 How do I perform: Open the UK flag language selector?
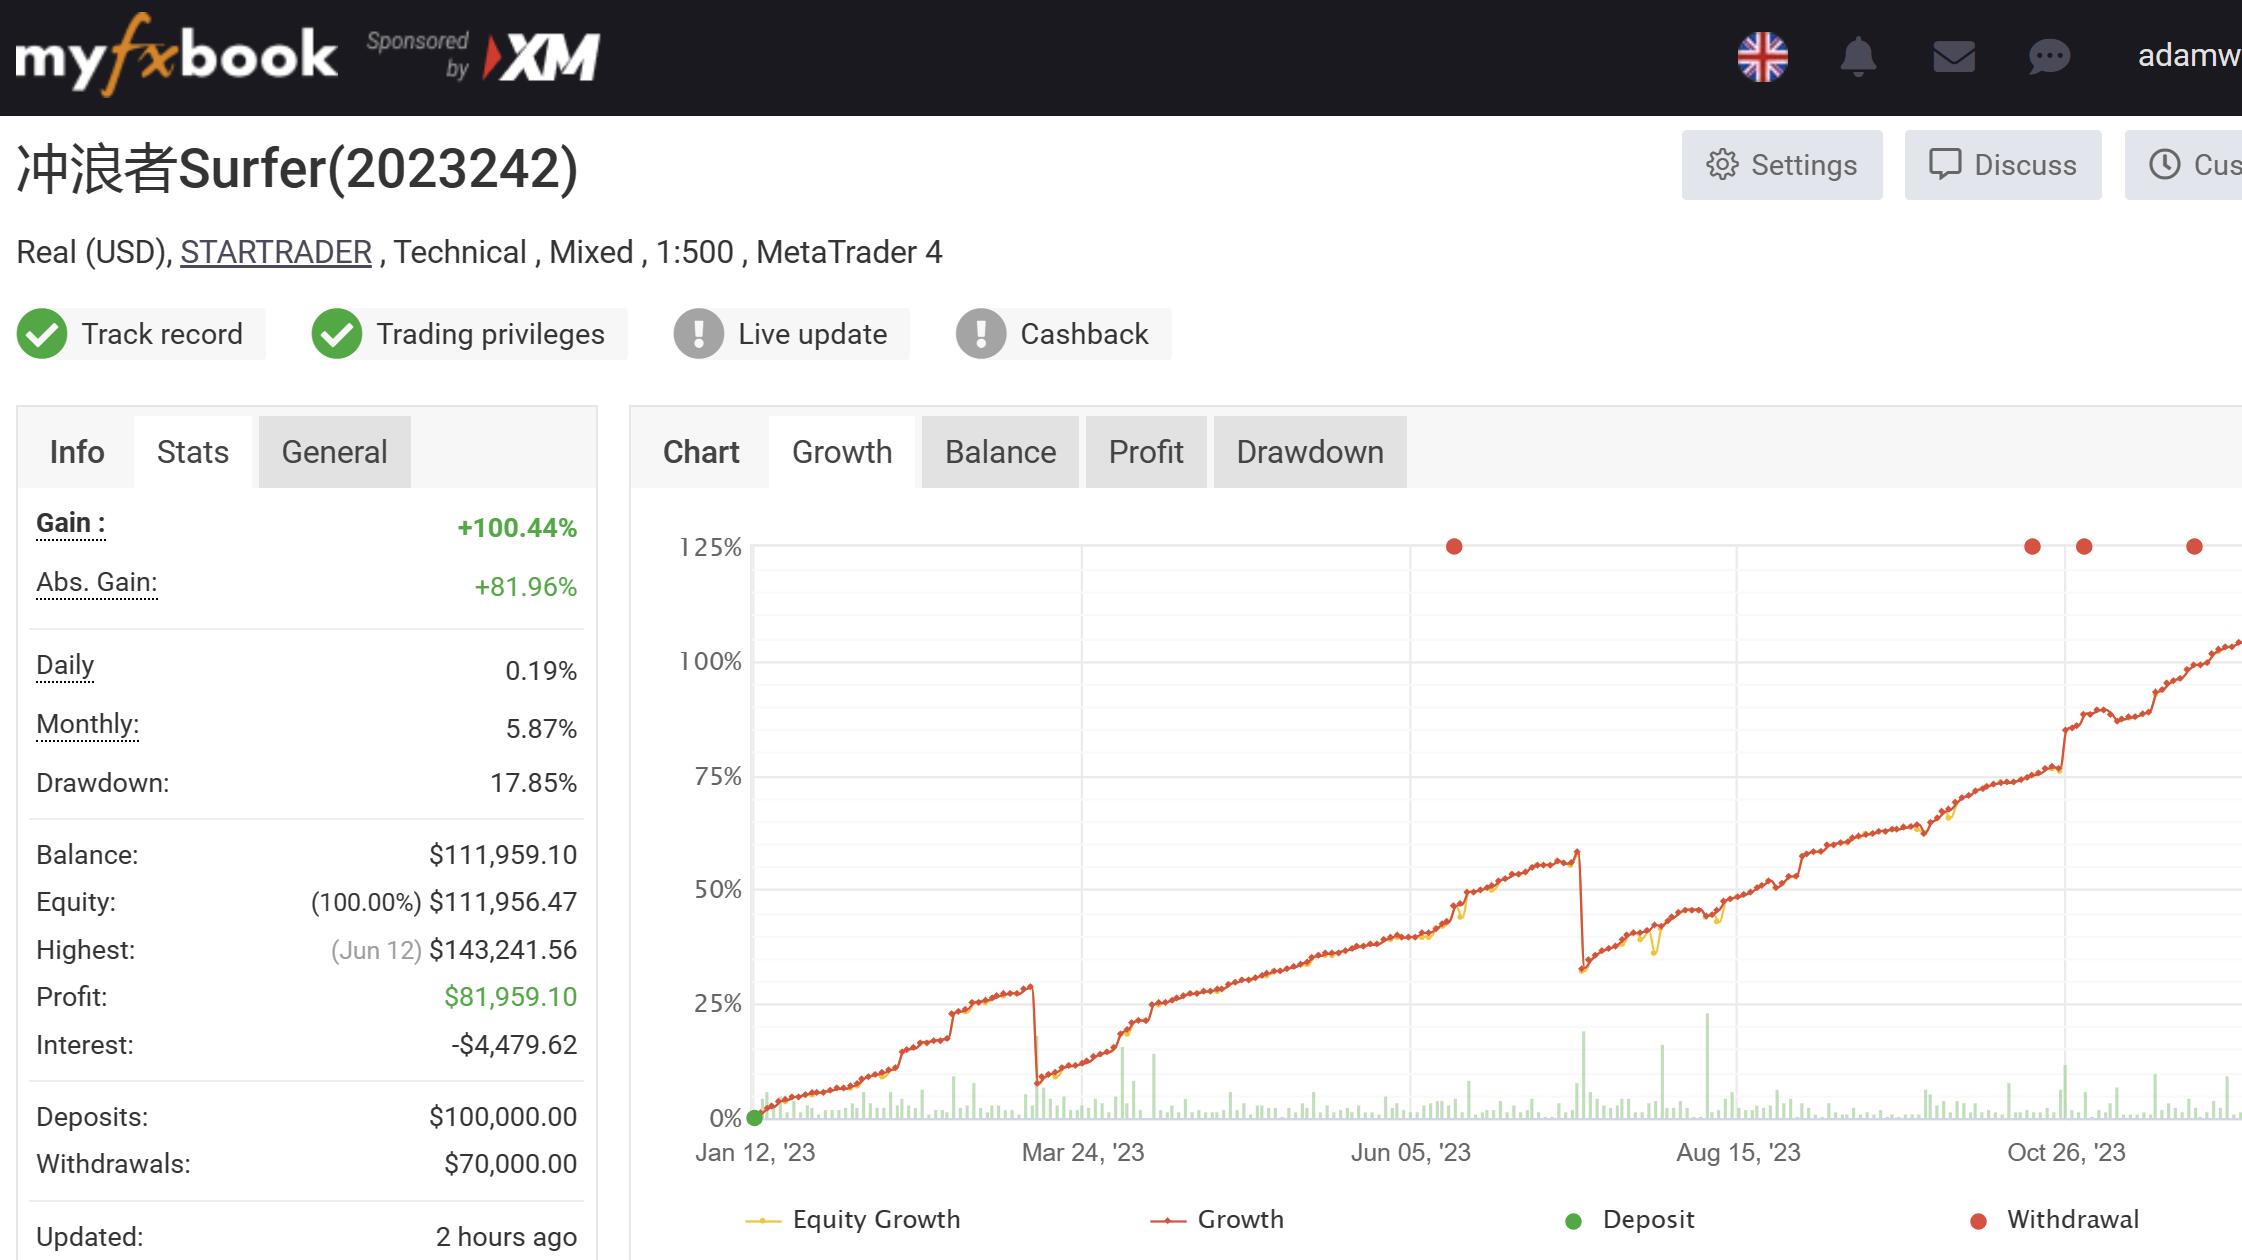[1762, 57]
